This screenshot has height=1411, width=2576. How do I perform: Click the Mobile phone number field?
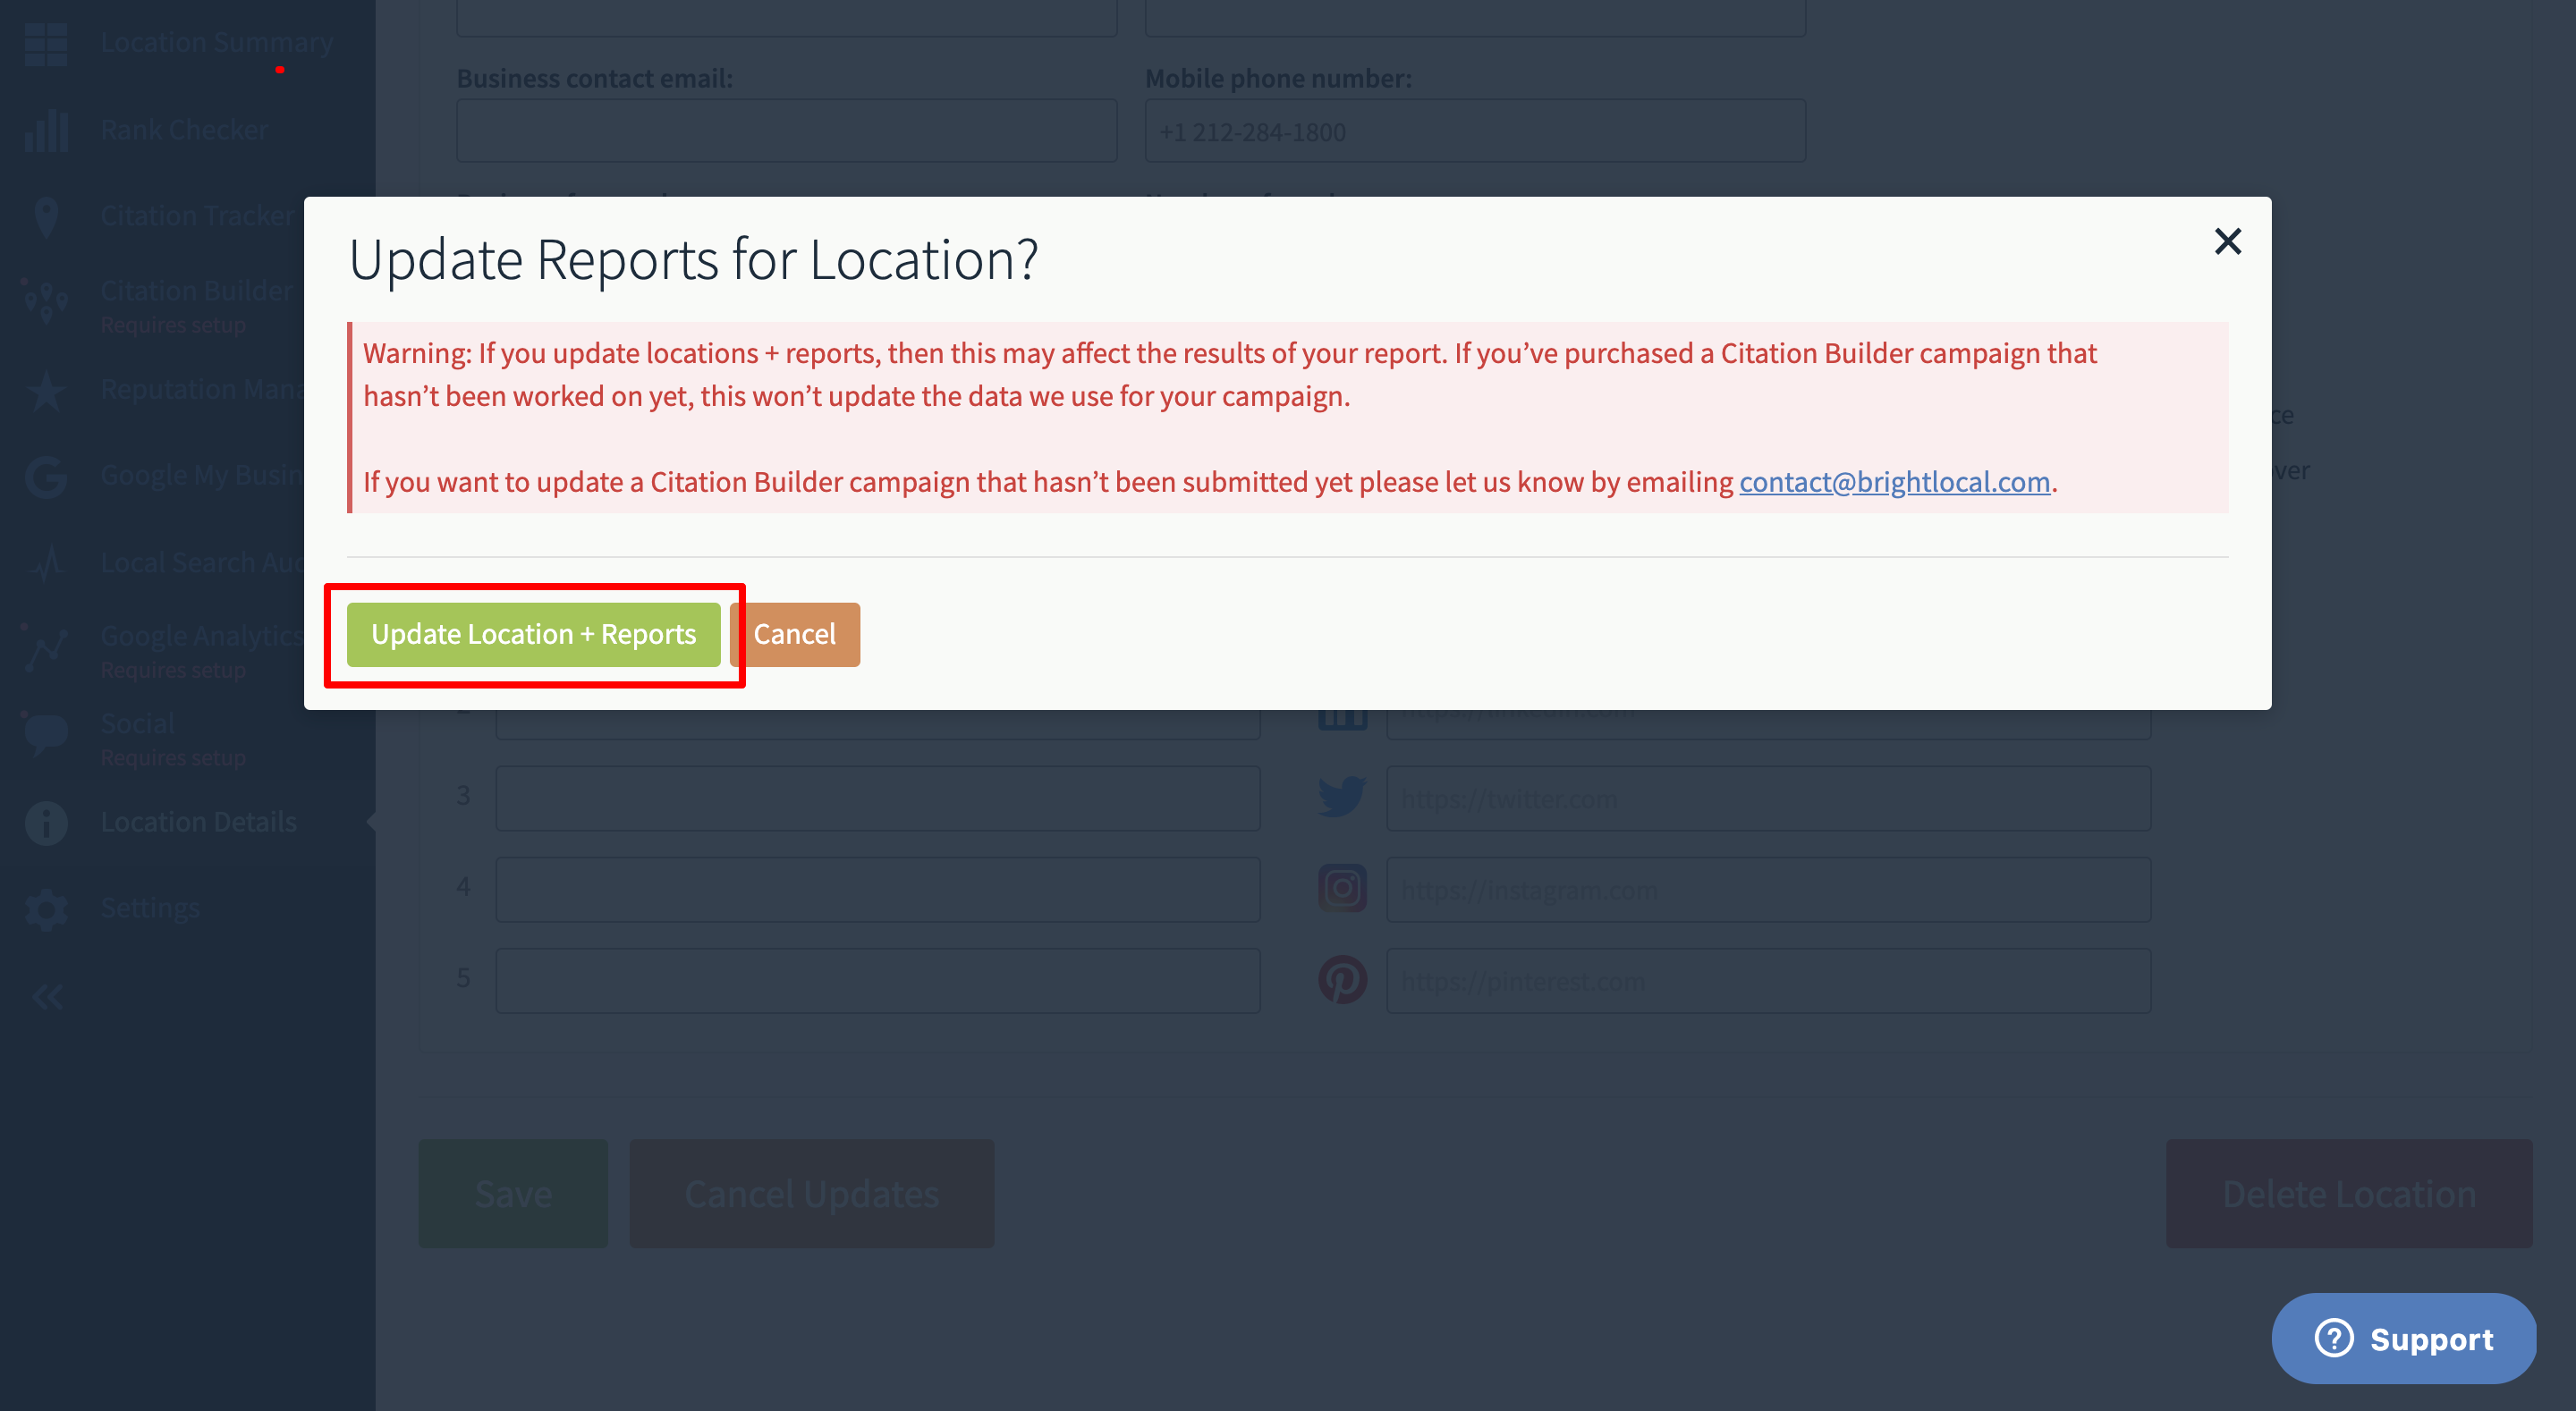(1475, 131)
